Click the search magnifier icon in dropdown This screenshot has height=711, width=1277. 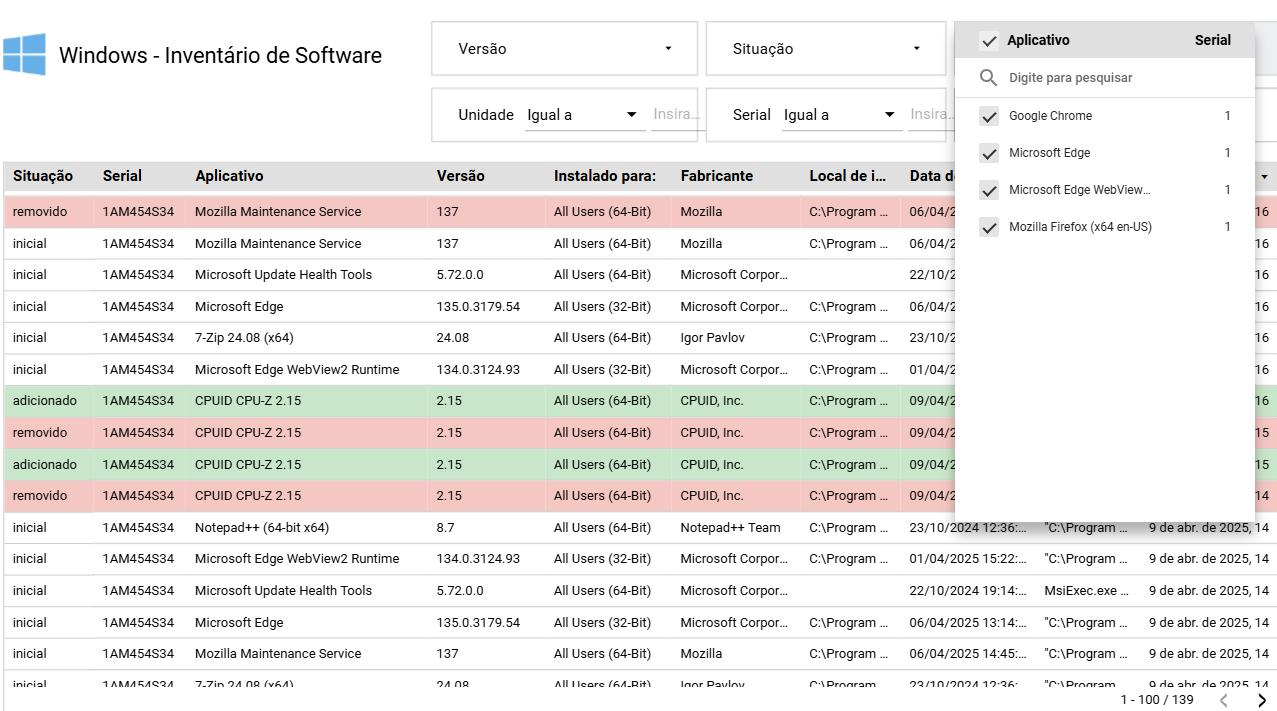988,78
